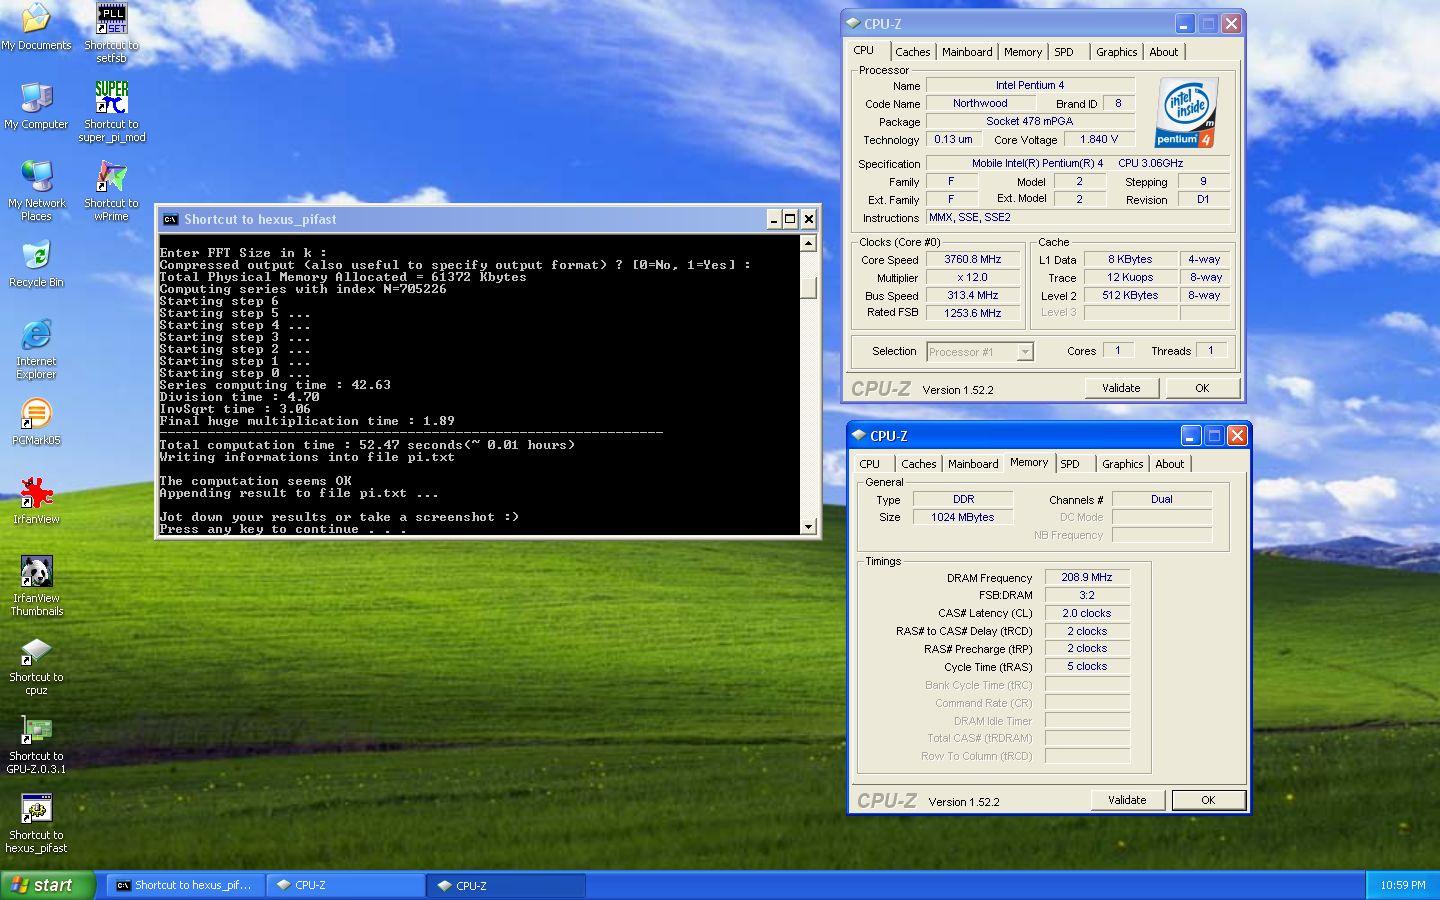Switch to CPU tab in lower CPU-Z window
The image size is (1440, 900).
[870, 464]
